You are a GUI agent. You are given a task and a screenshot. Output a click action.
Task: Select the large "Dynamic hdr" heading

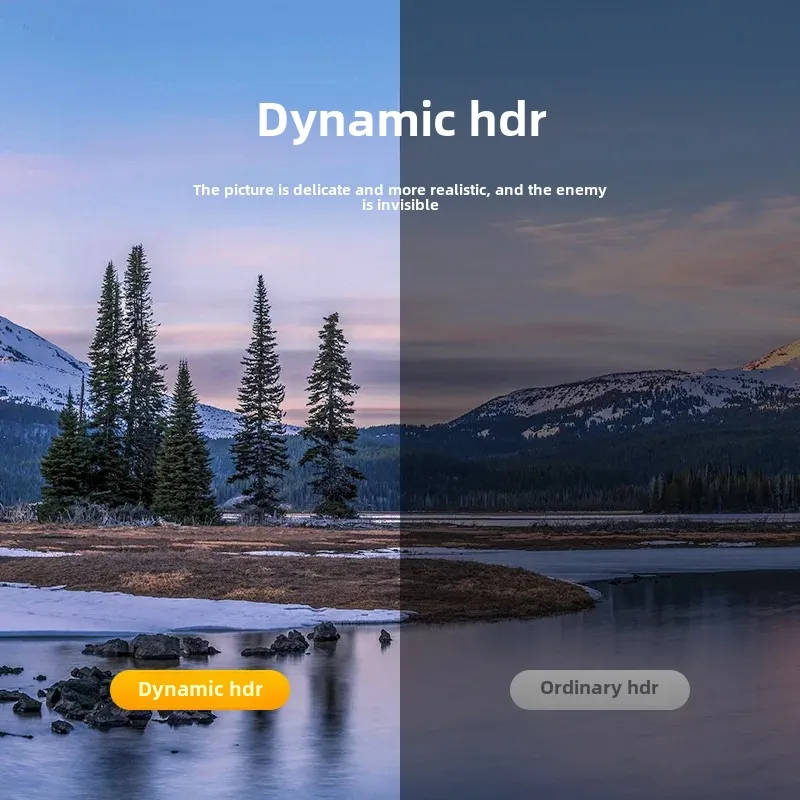click(x=402, y=121)
